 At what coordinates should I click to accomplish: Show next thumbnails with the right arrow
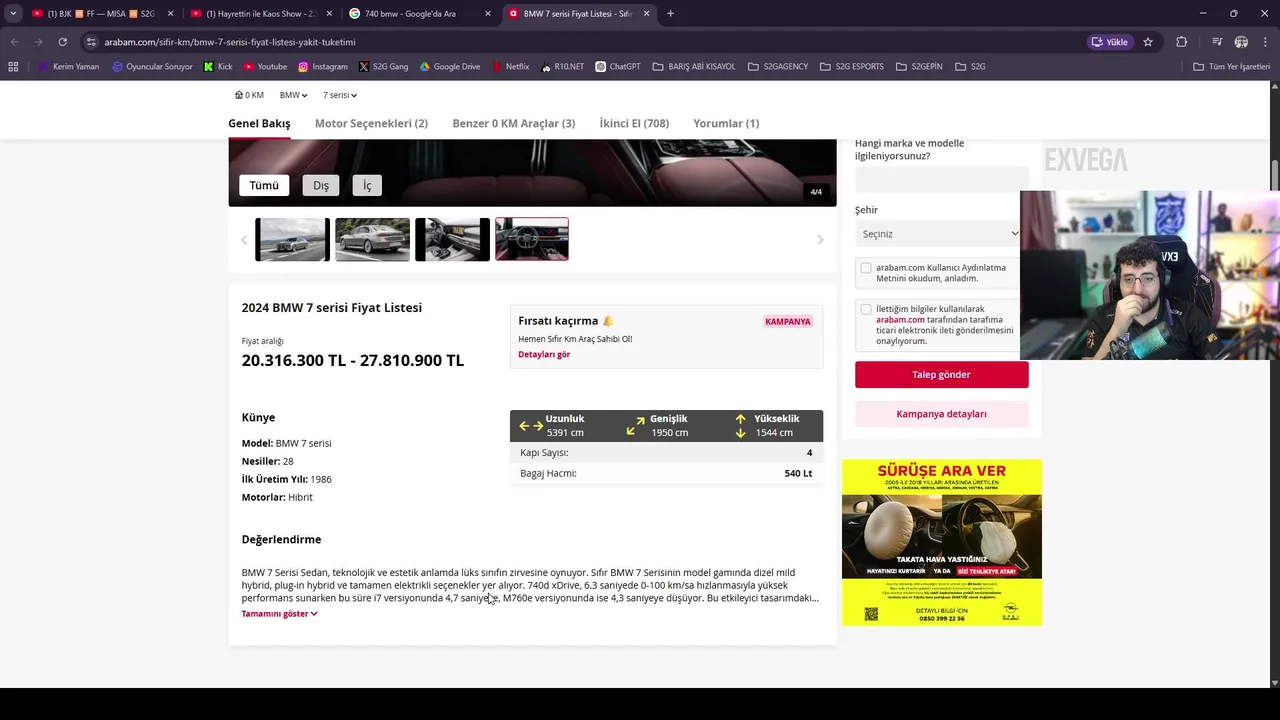[820, 240]
